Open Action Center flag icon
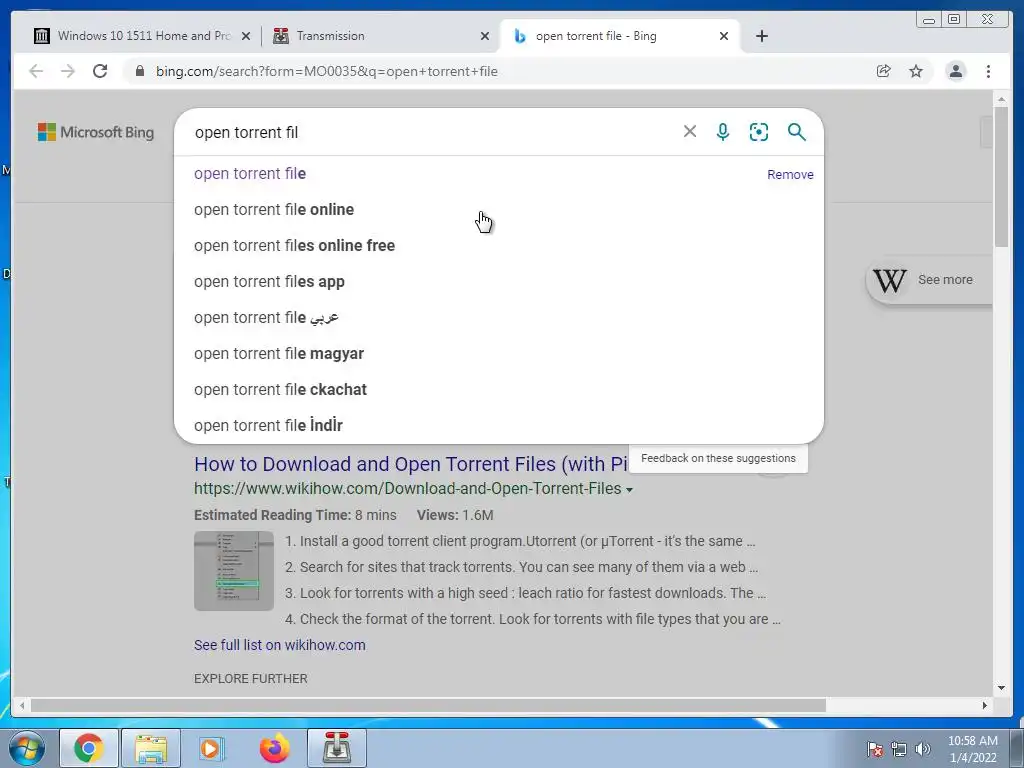The image size is (1024, 768). pyautogui.click(x=875, y=749)
